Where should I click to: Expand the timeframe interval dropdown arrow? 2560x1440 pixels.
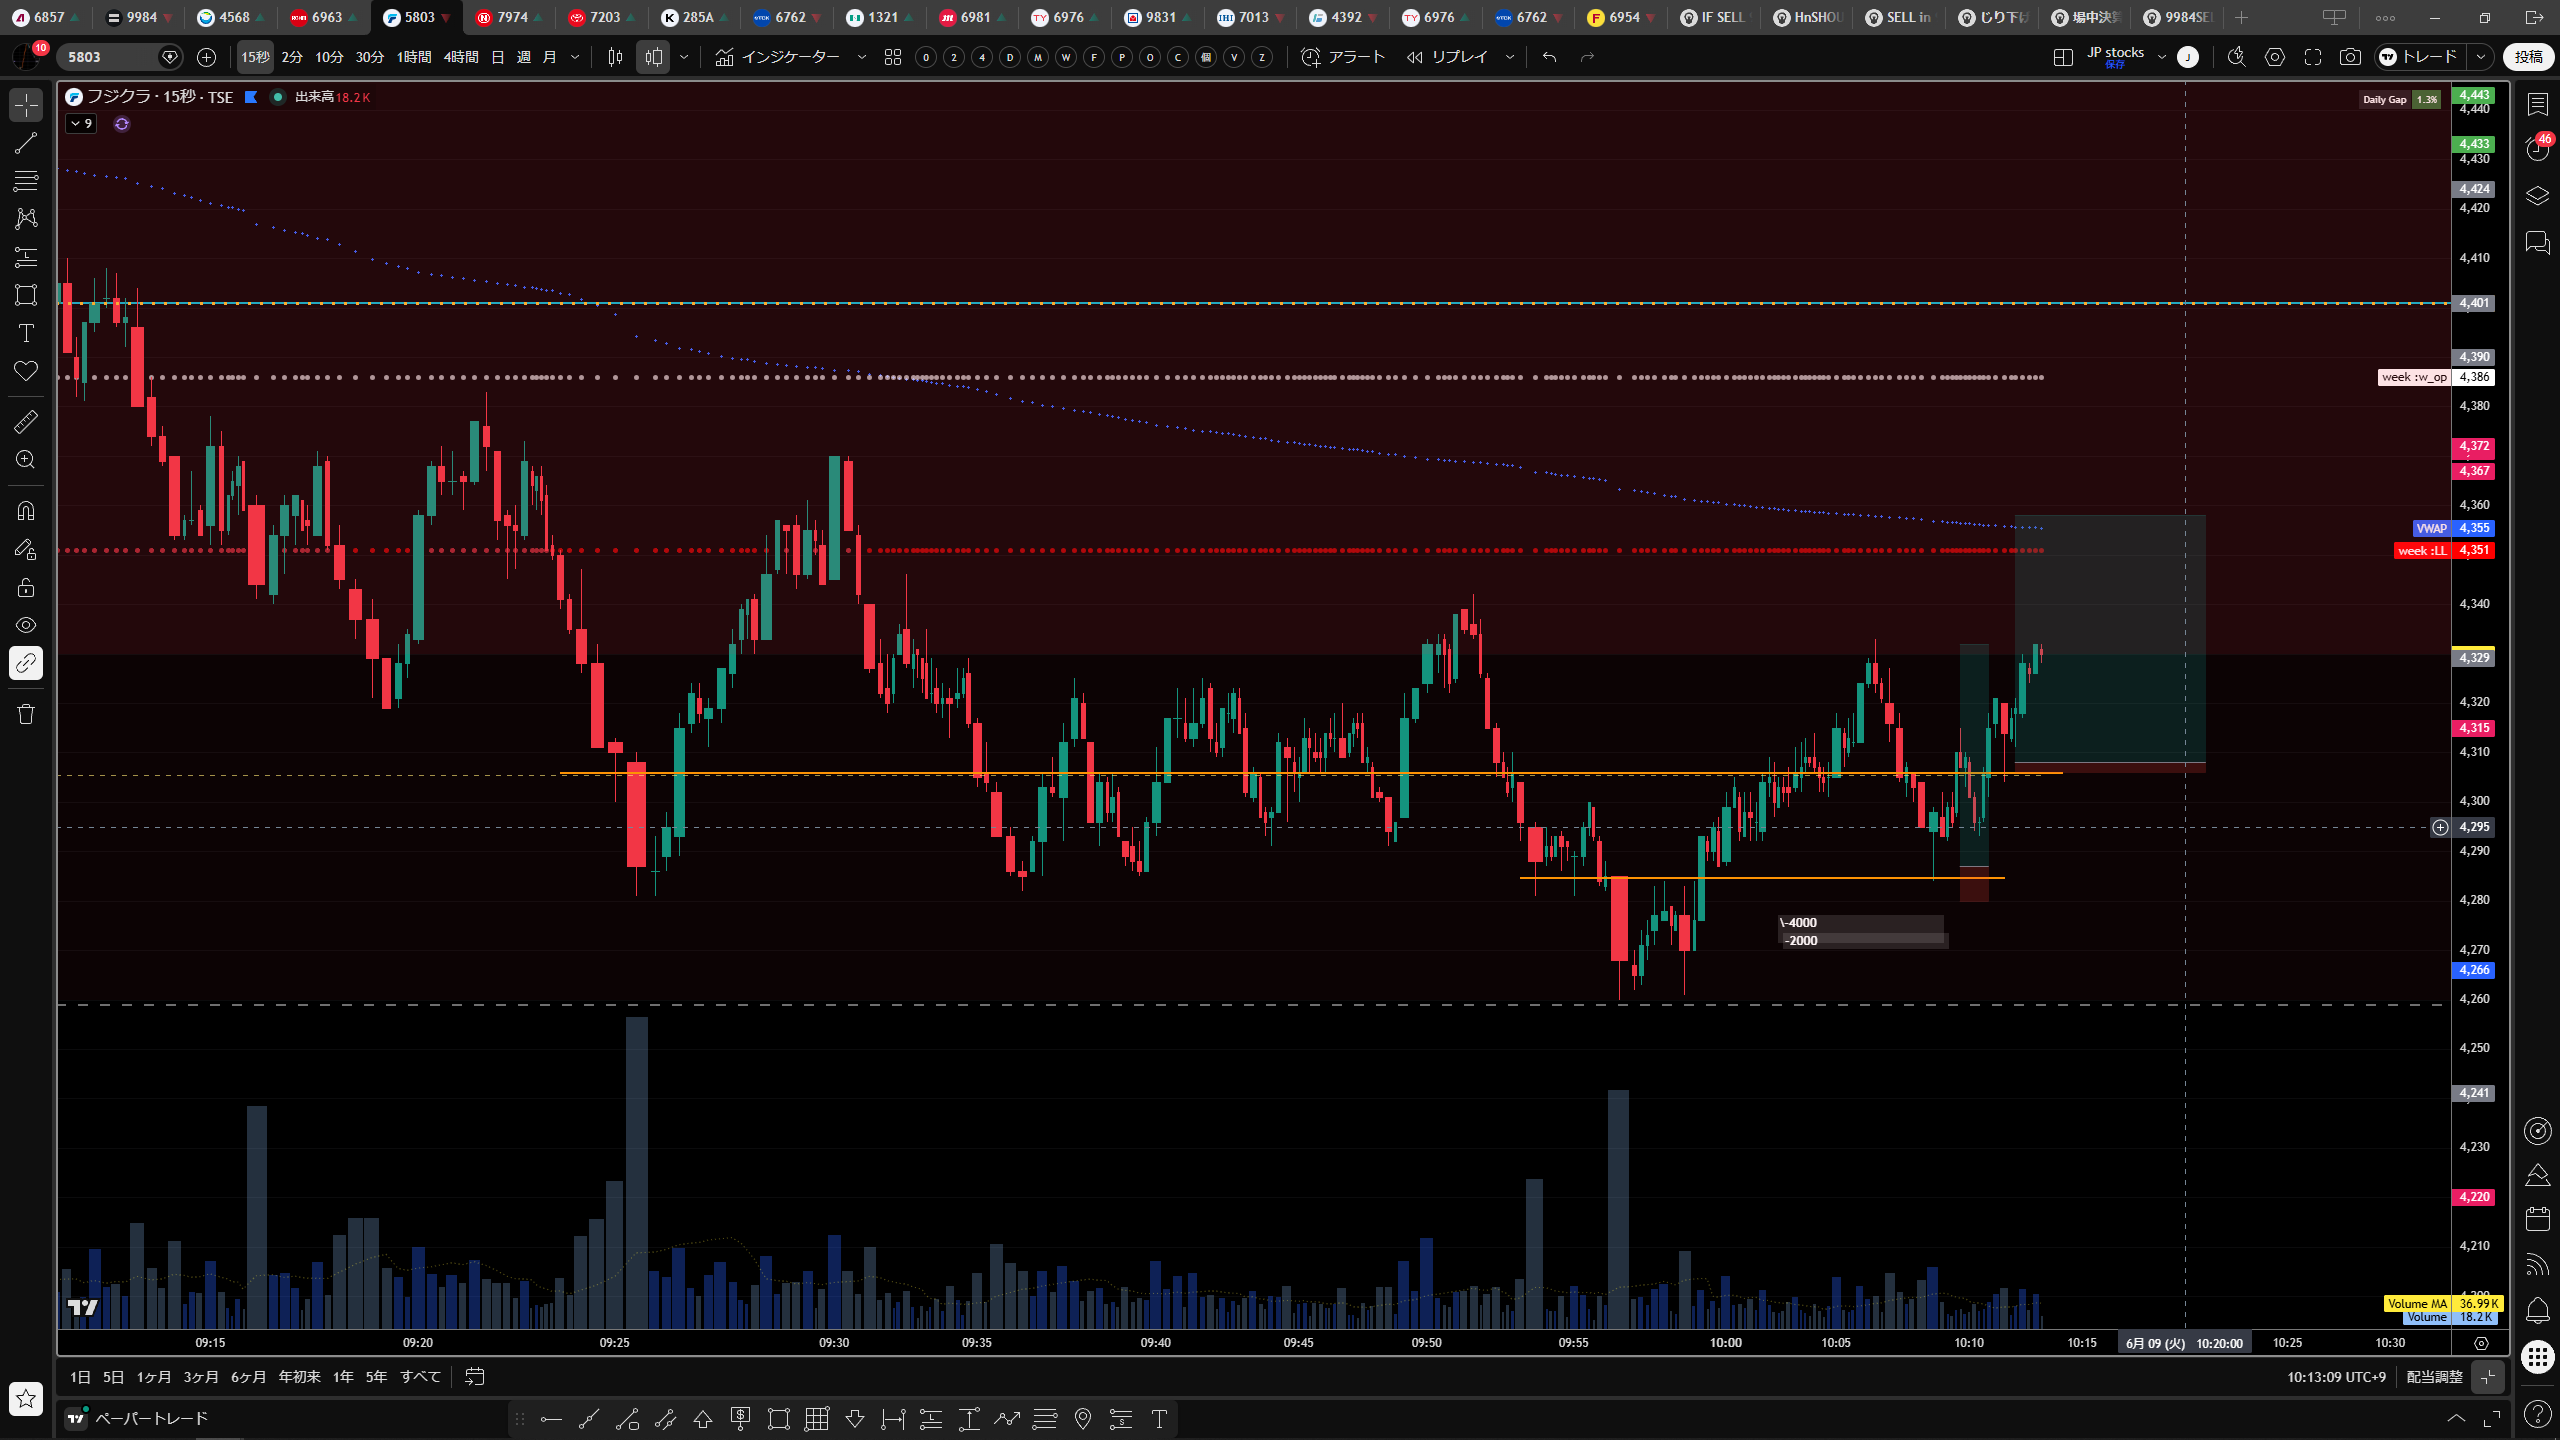pyautogui.click(x=575, y=57)
